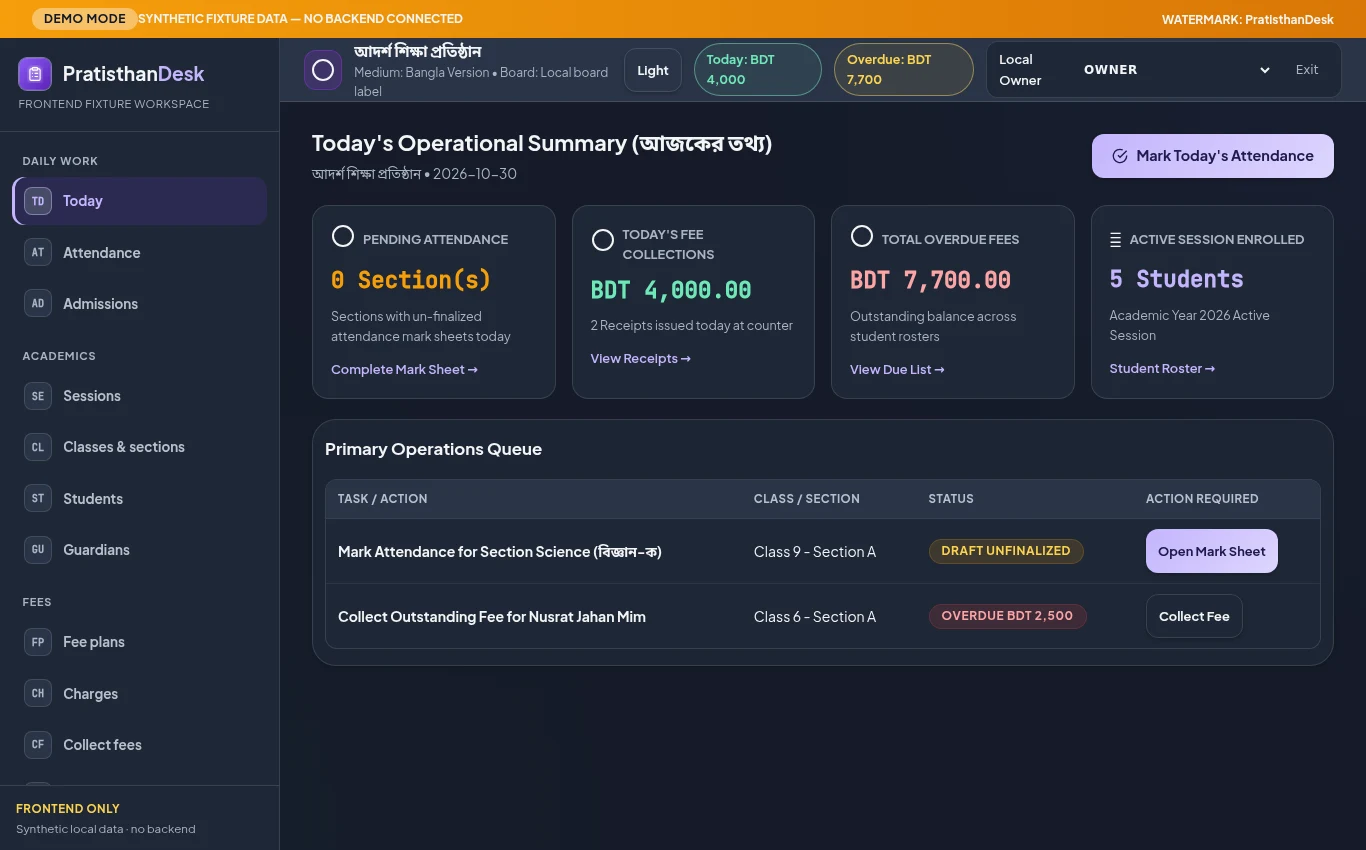Click the CH icon beside Charges
This screenshot has height=850, width=1366.
click(x=38, y=694)
